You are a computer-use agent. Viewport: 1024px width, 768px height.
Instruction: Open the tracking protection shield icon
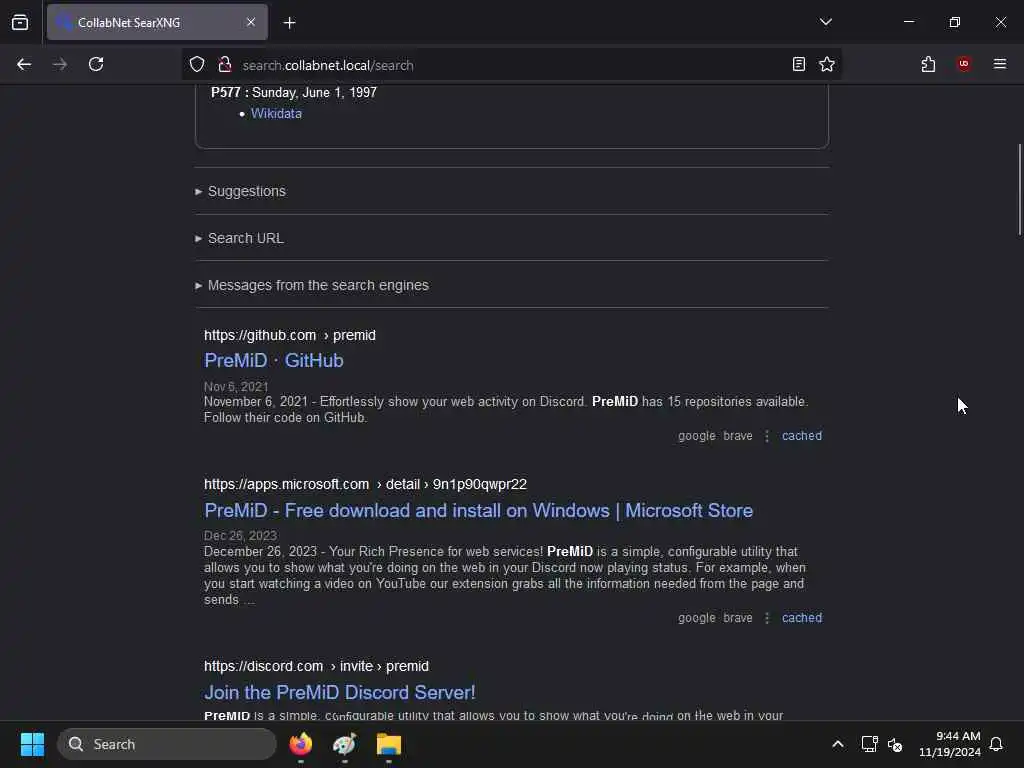(x=197, y=65)
